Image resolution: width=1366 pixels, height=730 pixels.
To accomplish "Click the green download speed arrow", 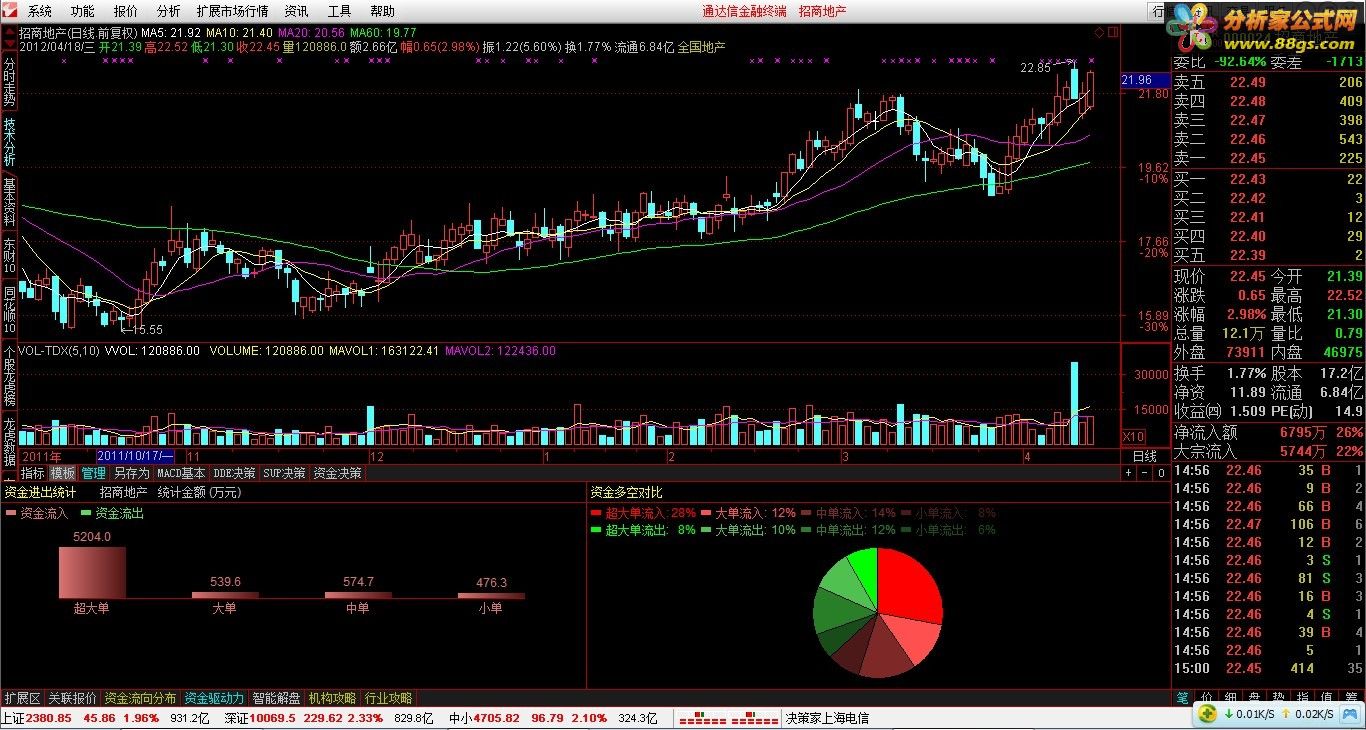I will 1228,714.
